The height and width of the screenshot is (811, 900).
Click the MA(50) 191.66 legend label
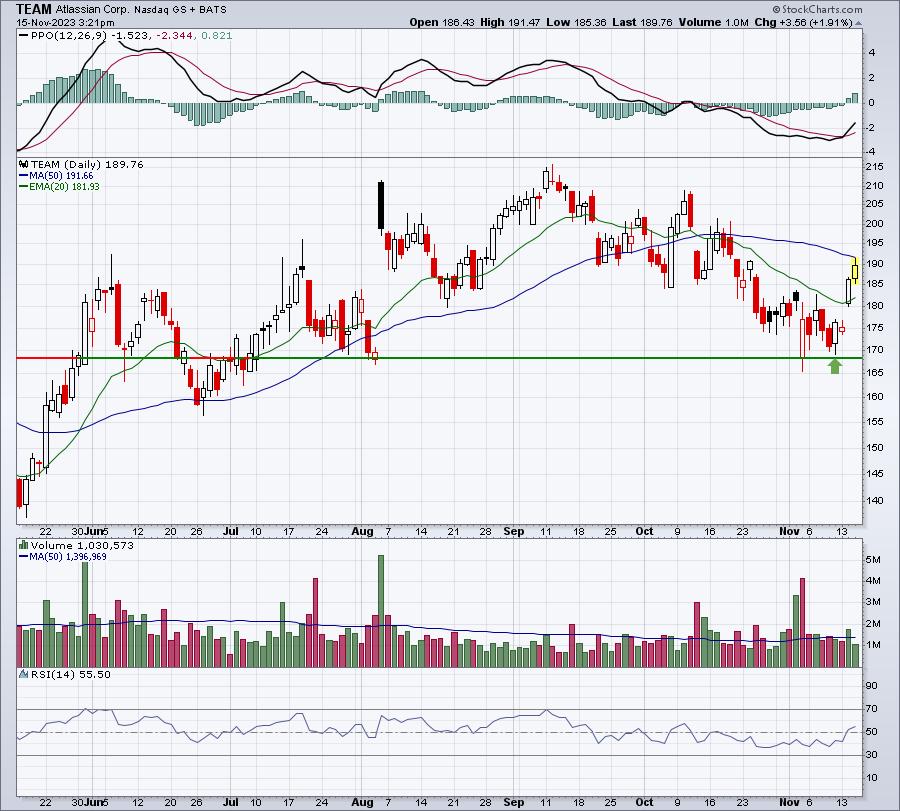coord(56,176)
